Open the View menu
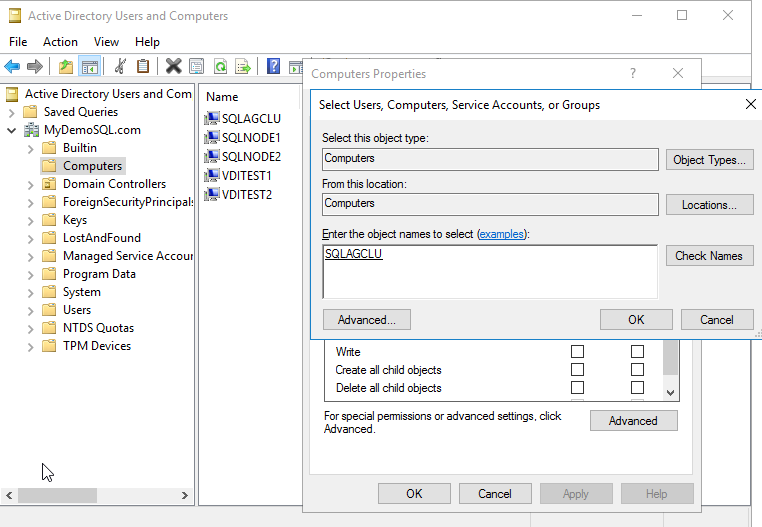 [x=106, y=42]
